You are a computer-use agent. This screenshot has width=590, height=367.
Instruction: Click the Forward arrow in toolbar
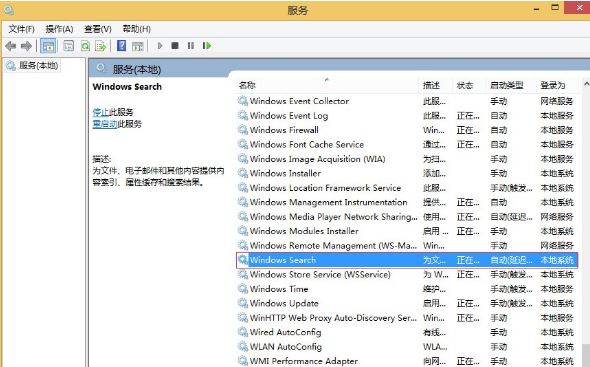(x=26, y=46)
